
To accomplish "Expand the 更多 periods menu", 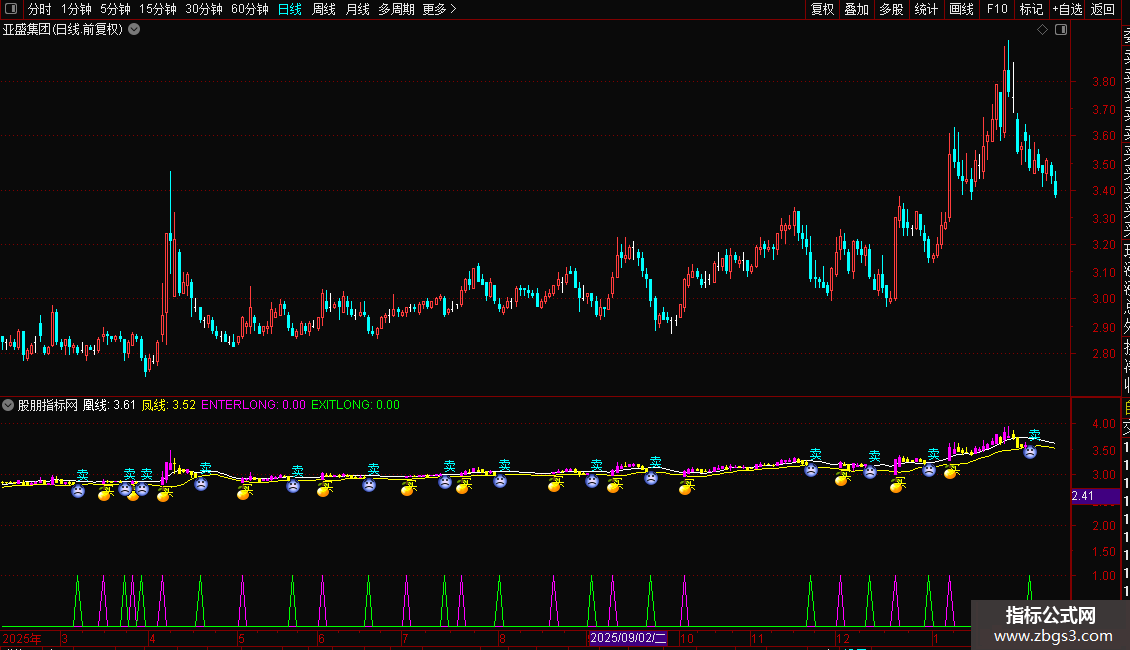I will pos(439,9).
